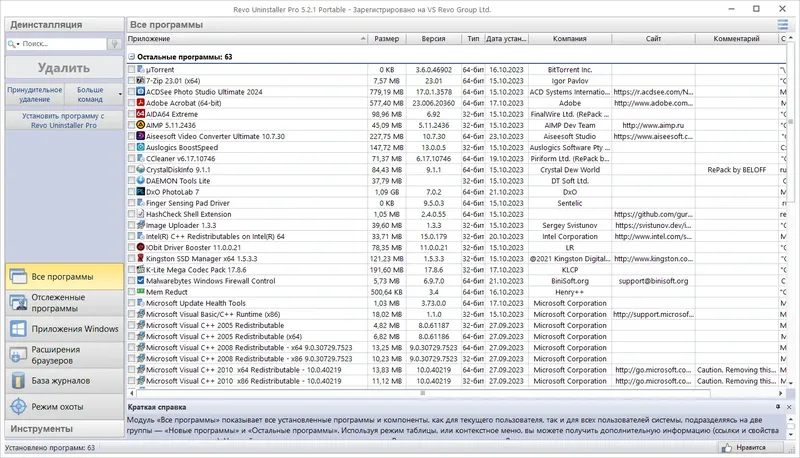Click the Windows Apps logo icon
This screenshot has width=800, height=458.
pyautogui.click(x=18, y=329)
